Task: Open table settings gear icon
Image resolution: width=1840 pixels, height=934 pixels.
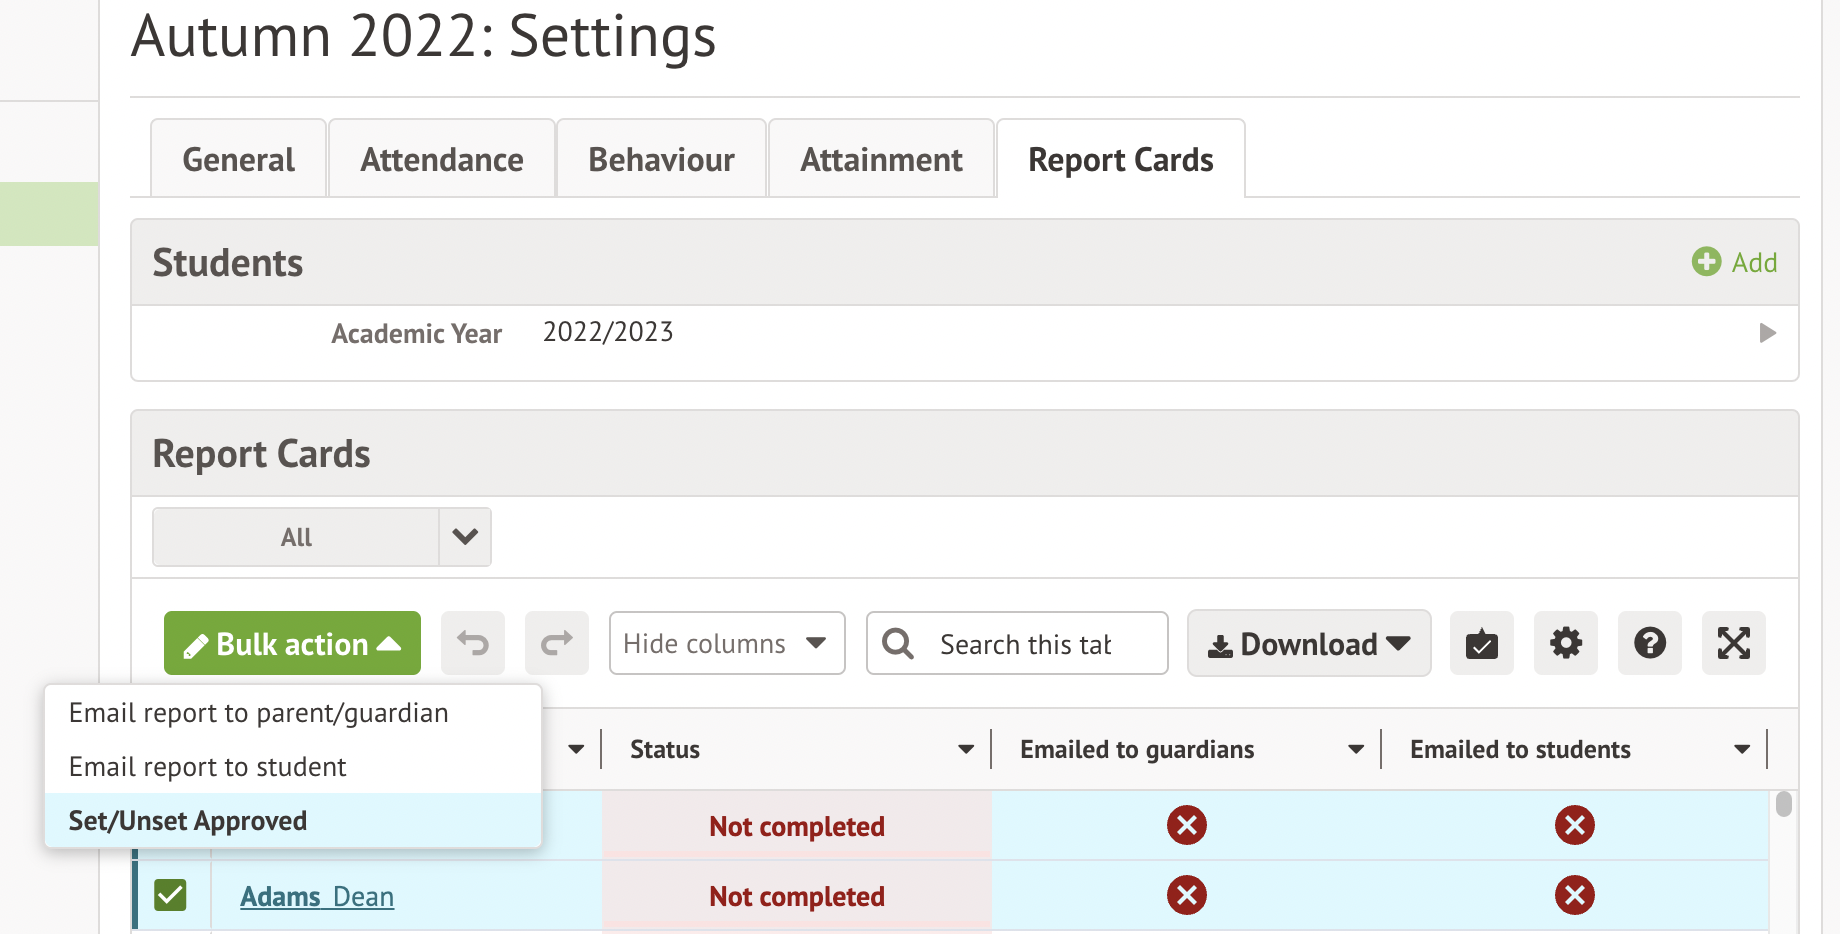Action: tap(1565, 643)
